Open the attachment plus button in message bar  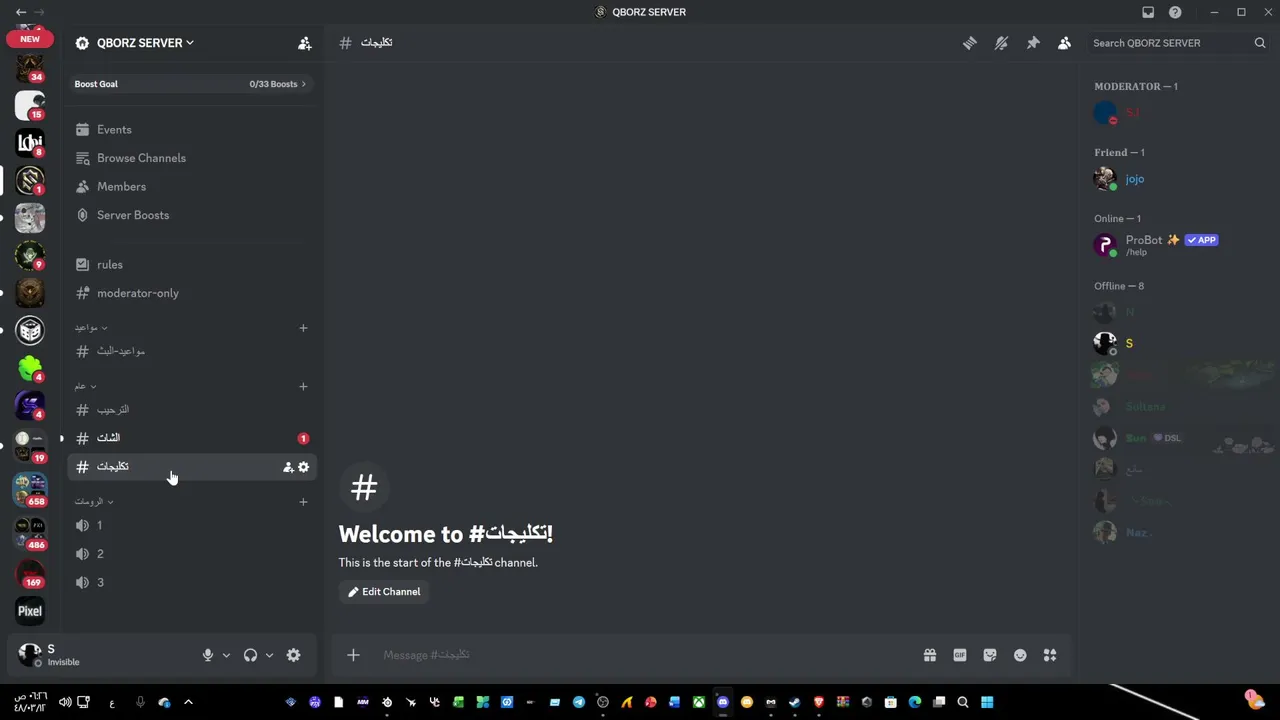[x=353, y=655]
